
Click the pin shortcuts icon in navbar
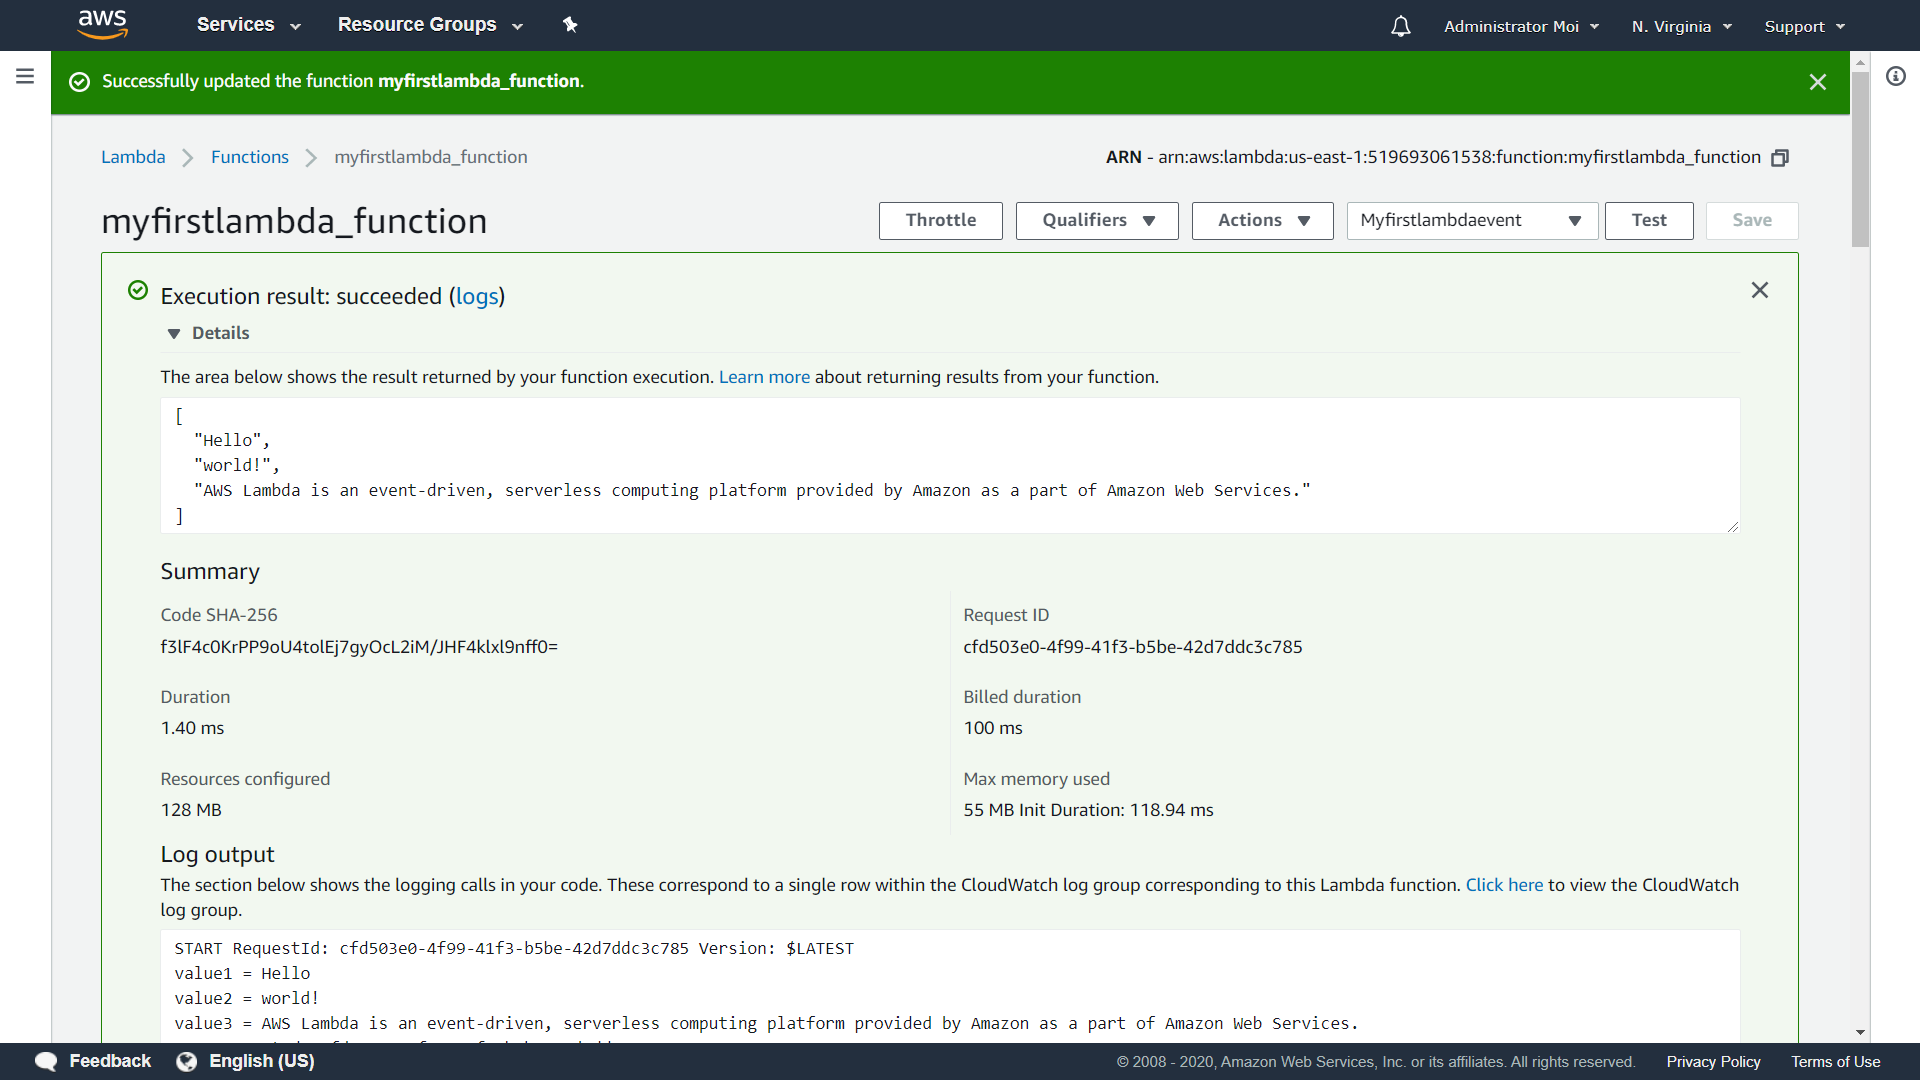[x=570, y=25]
